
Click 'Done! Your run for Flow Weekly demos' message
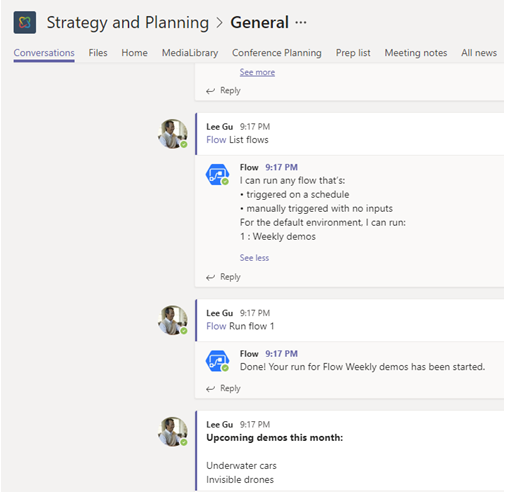(x=363, y=367)
